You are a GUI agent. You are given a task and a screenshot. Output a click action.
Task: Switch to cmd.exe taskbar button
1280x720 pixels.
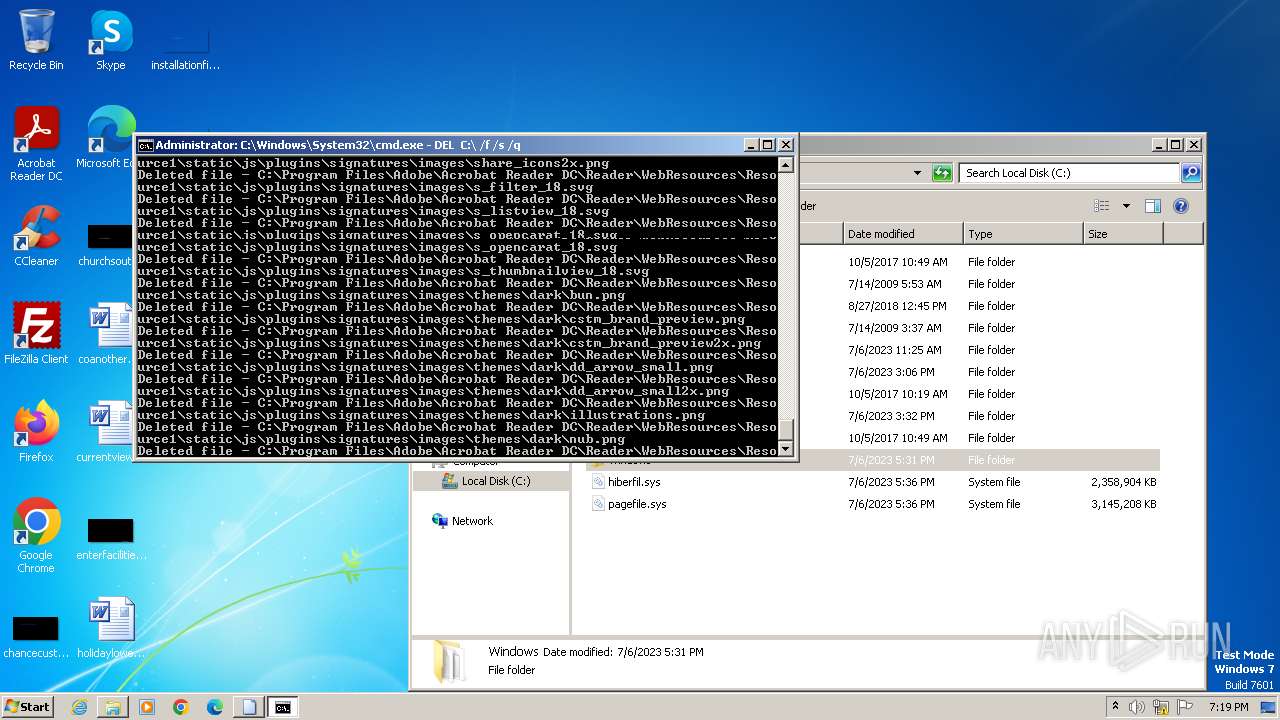(283, 707)
